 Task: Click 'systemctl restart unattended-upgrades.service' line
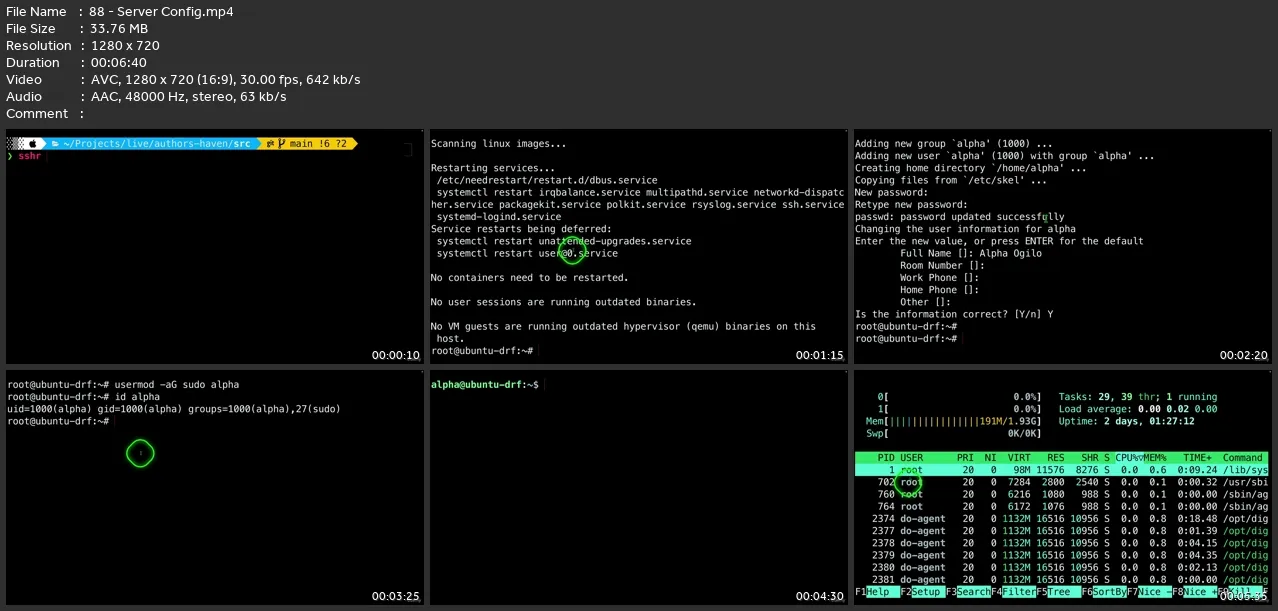564,241
